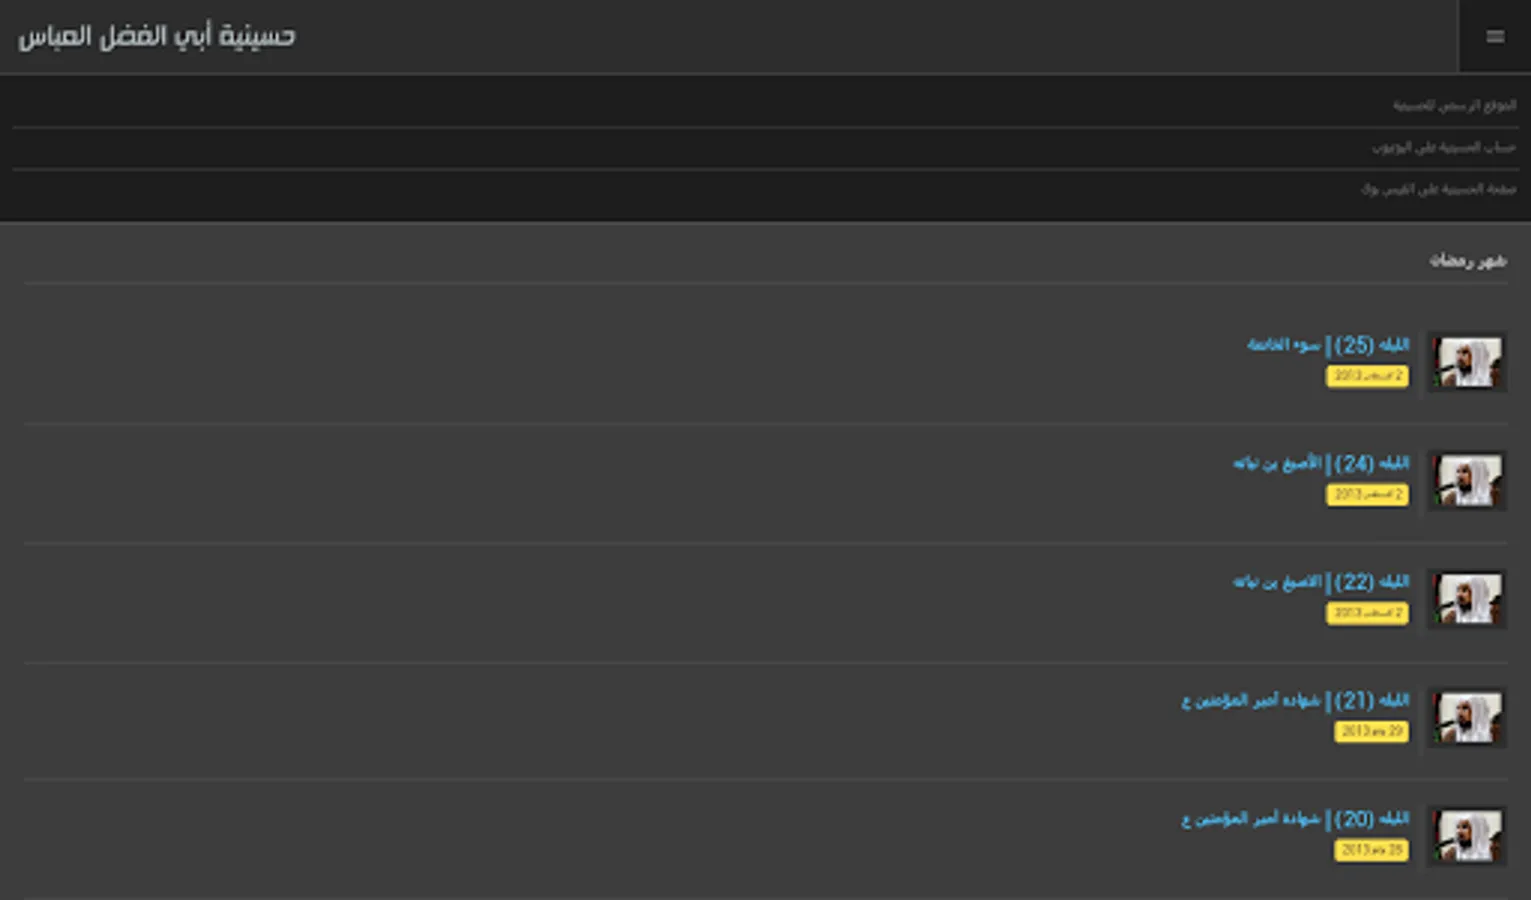Open the Night (25) lecture link
The height and width of the screenshot is (900, 1531).
coord(1327,345)
